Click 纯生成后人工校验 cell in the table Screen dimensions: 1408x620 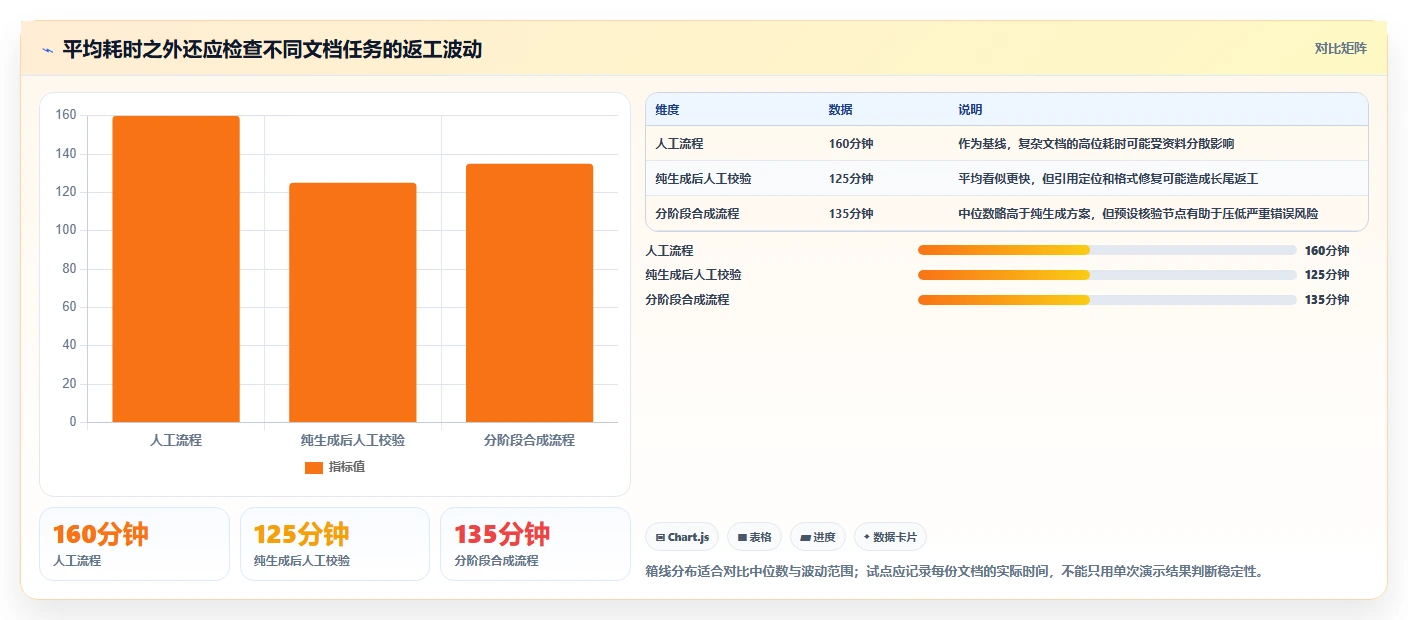[x=703, y=179]
